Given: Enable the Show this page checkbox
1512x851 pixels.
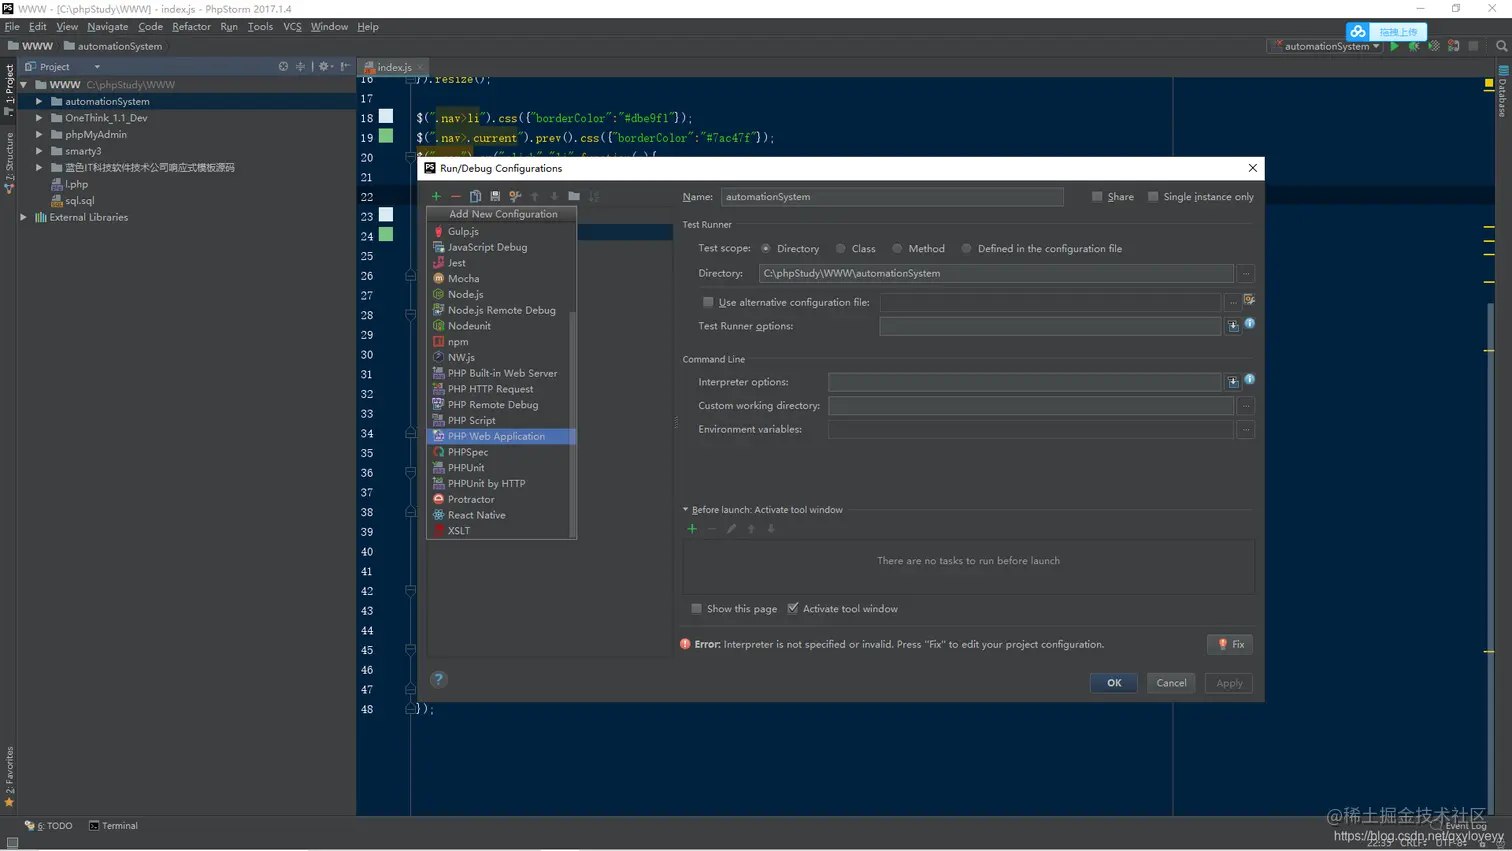Looking at the screenshot, I should pyautogui.click(x=697, y=609).
